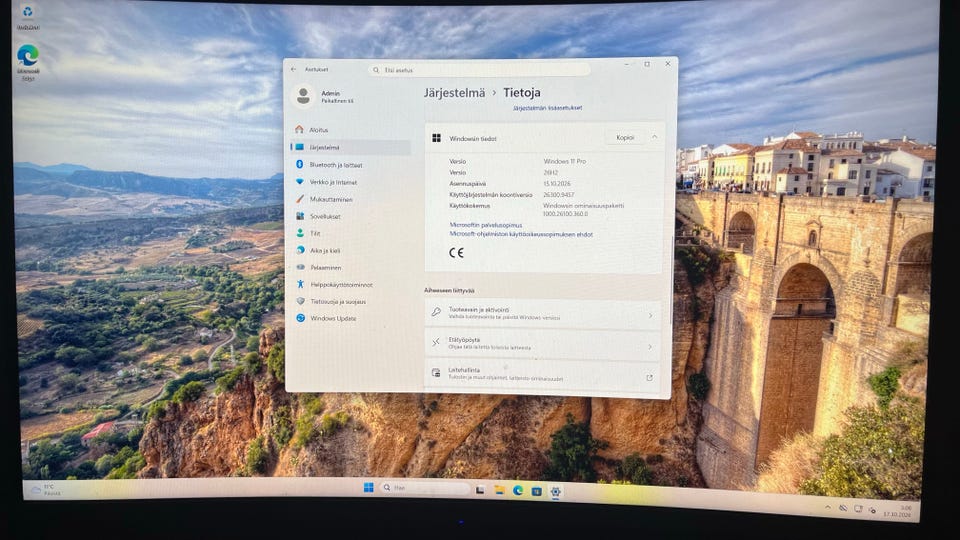The width and height of the screenshot is (960, 540).
Task: Open Järjestelmän lisäasetukset link
Action: [547, 108]
